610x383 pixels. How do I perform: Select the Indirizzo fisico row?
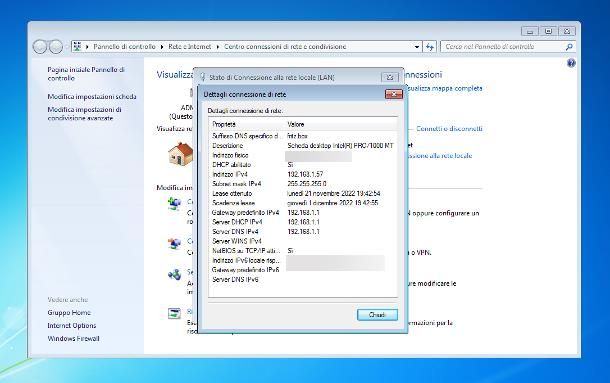tap(303, 155)
